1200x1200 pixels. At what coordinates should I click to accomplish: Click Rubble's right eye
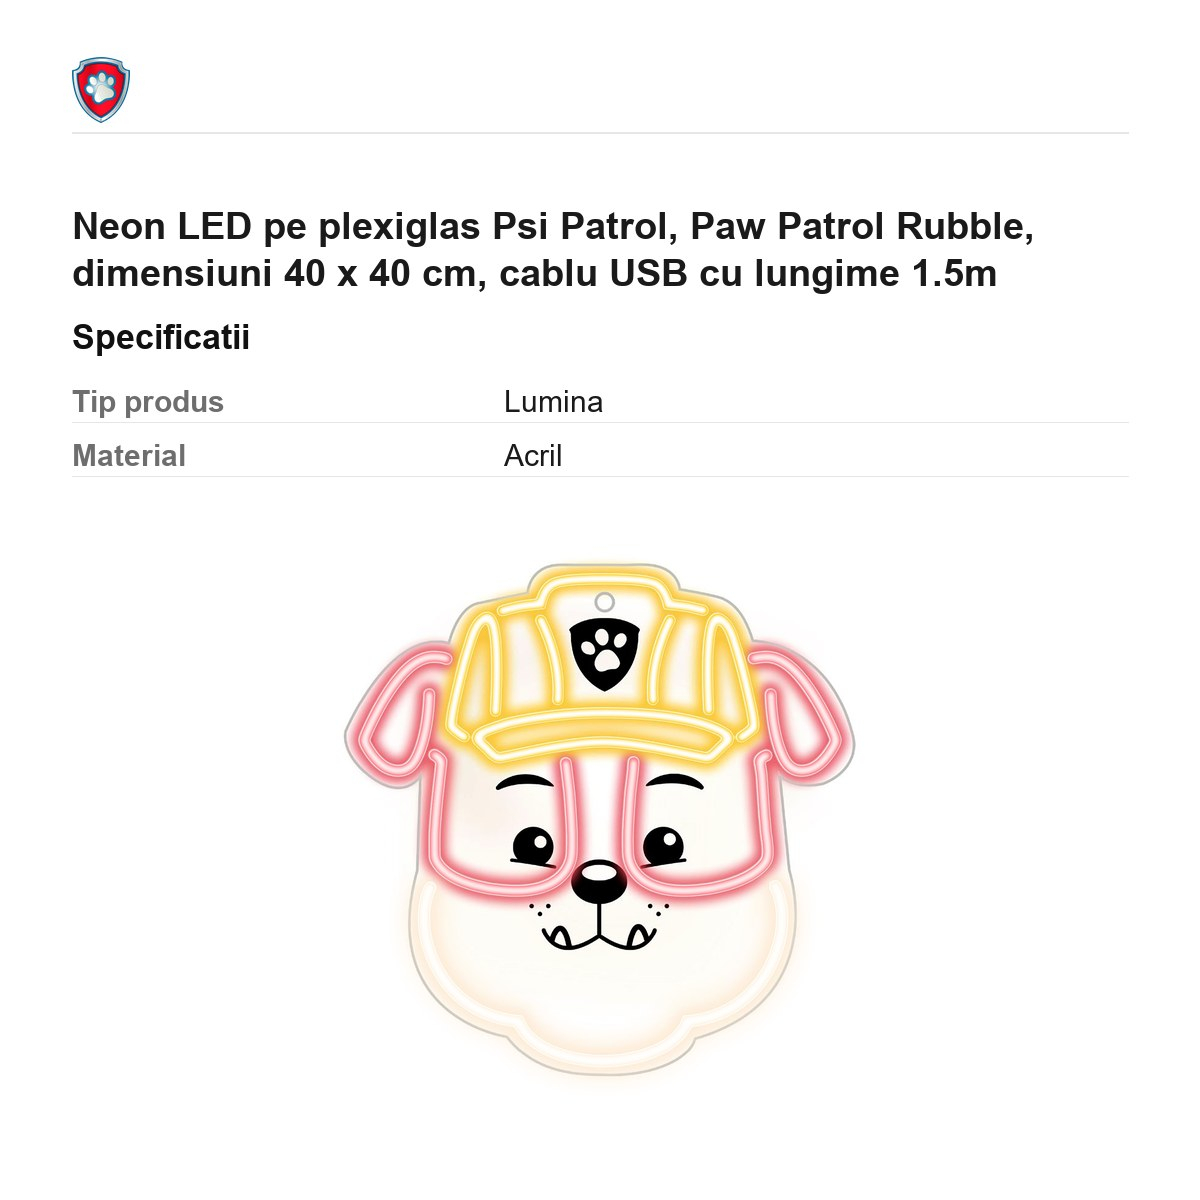(x=664, y=845)
